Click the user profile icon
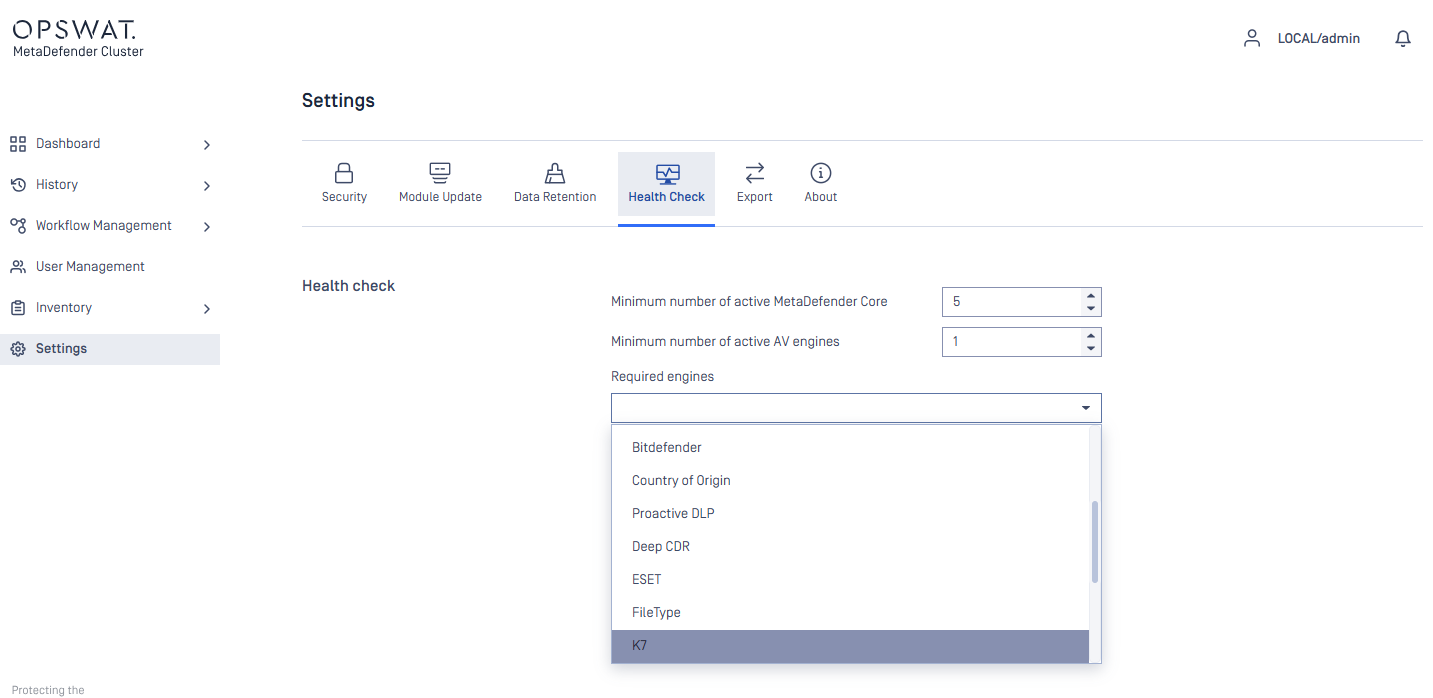The image size is (1433, 698). [1251, 38]
